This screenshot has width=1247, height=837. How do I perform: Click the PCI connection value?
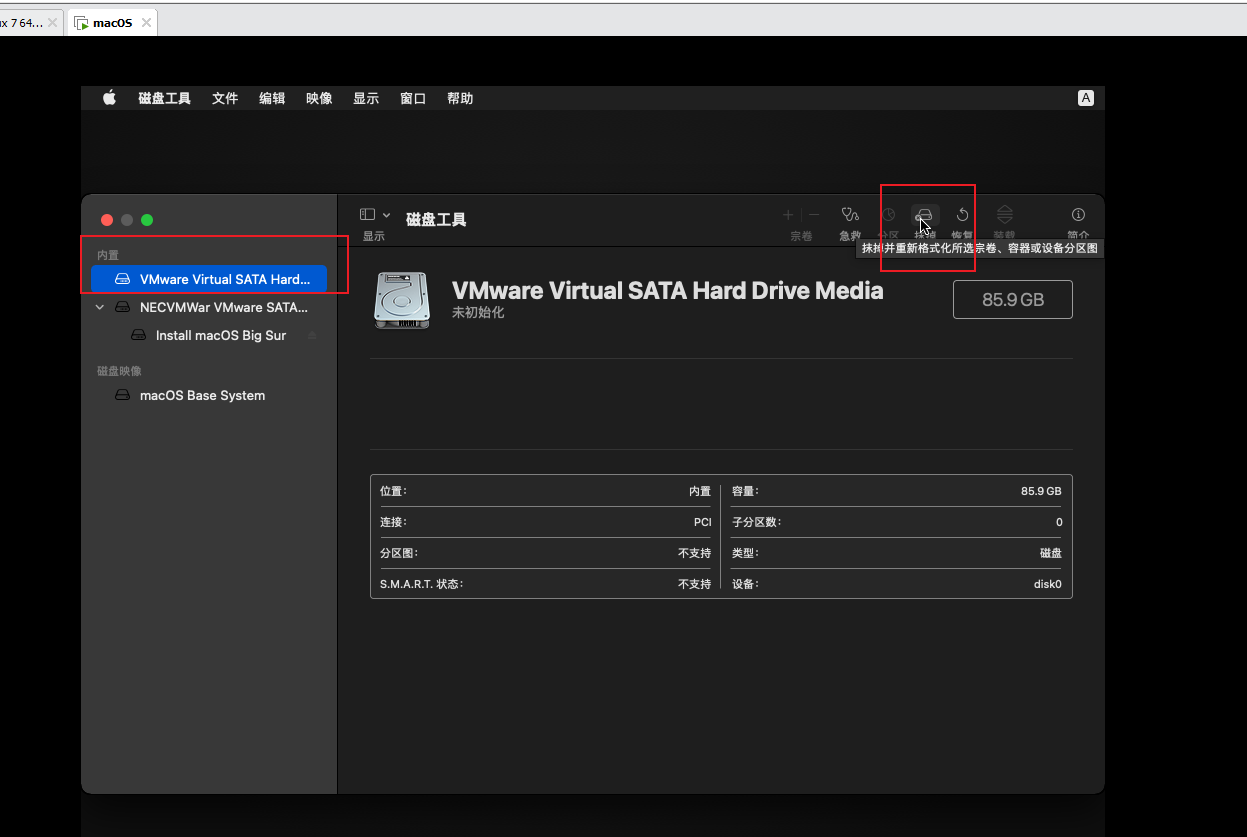[702, 522]
